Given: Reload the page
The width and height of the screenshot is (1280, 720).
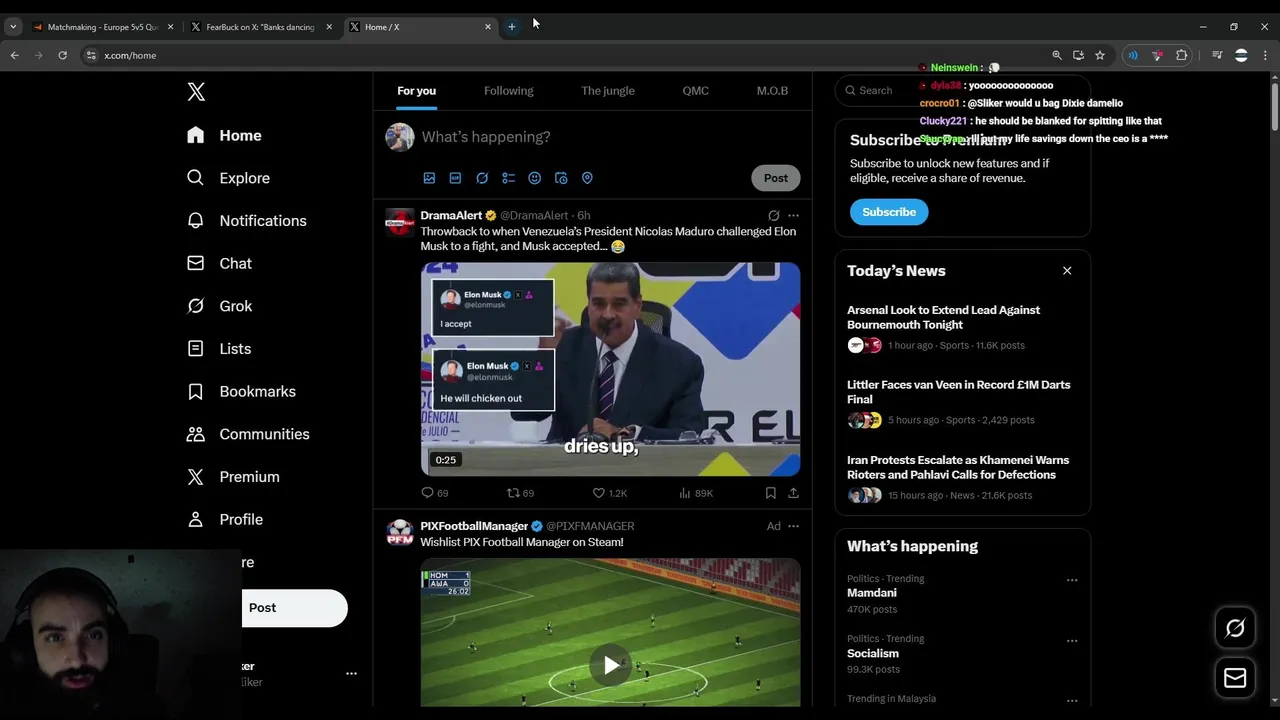Looking at the screenshot, I should click(x=62, y=55).
